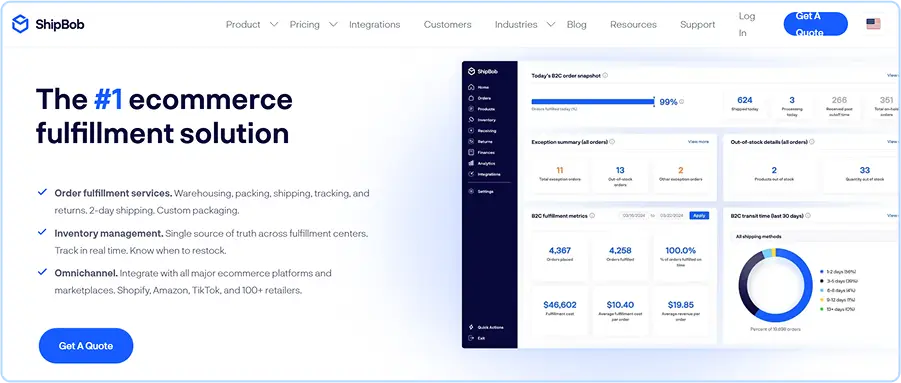Click the dark 3-5 days legend dot

pos(822,281)
